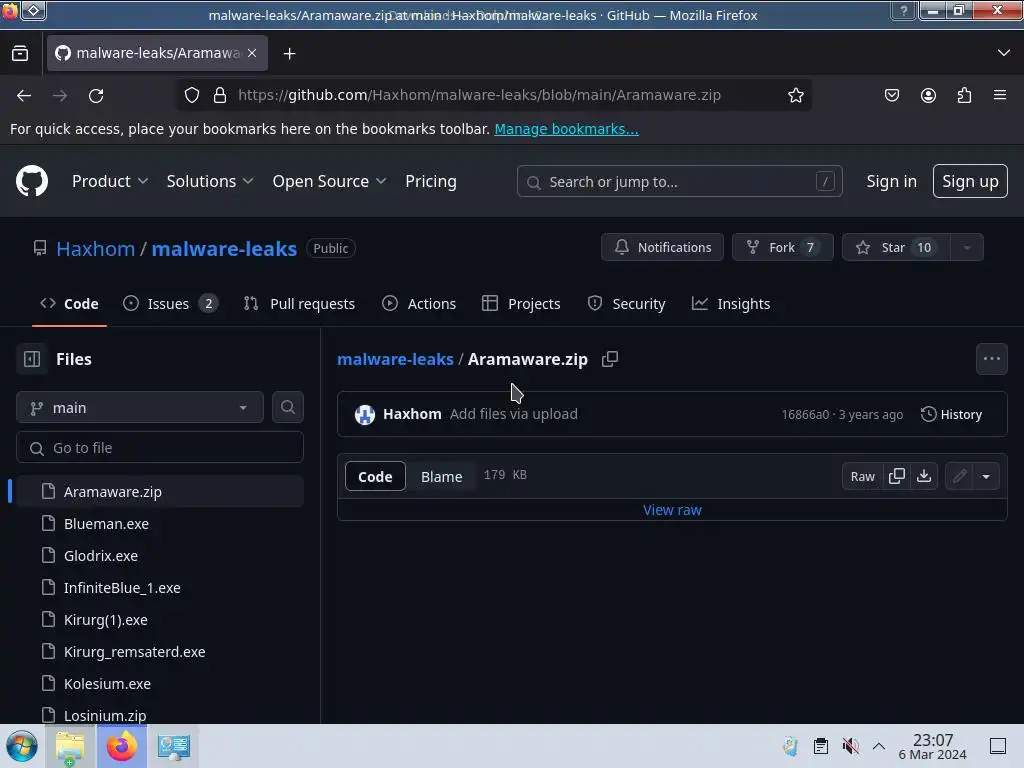
Task: Open the list all tabs chevron
Action: (1004, 53)
